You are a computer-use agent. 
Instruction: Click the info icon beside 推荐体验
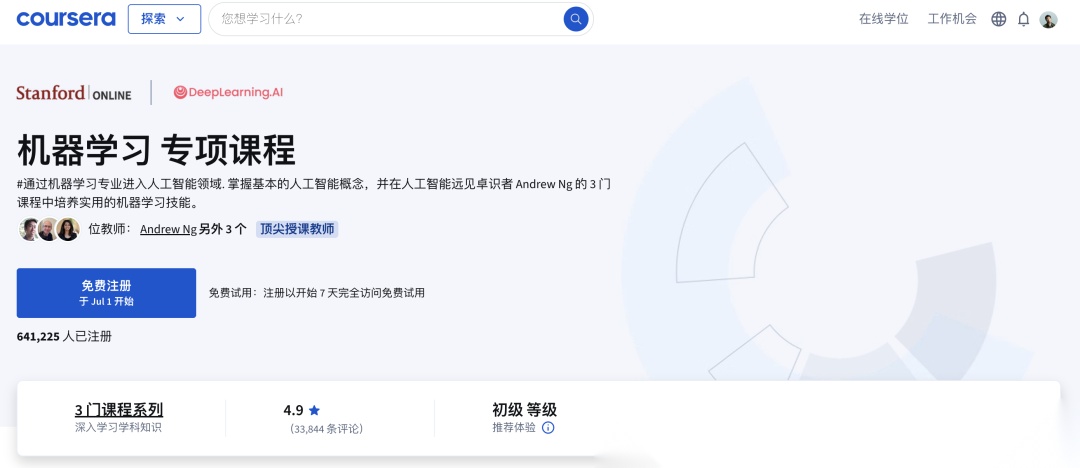548,427
